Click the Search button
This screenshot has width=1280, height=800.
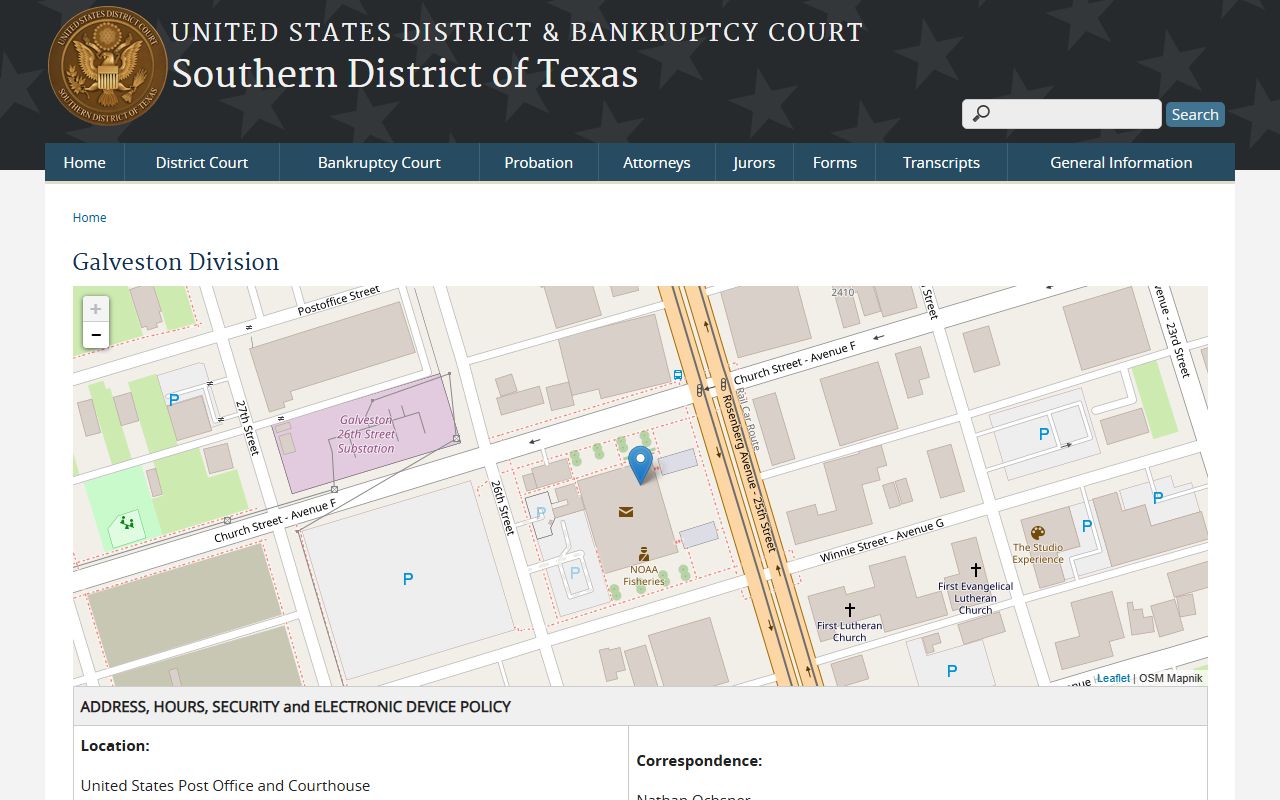(1195, 115)
